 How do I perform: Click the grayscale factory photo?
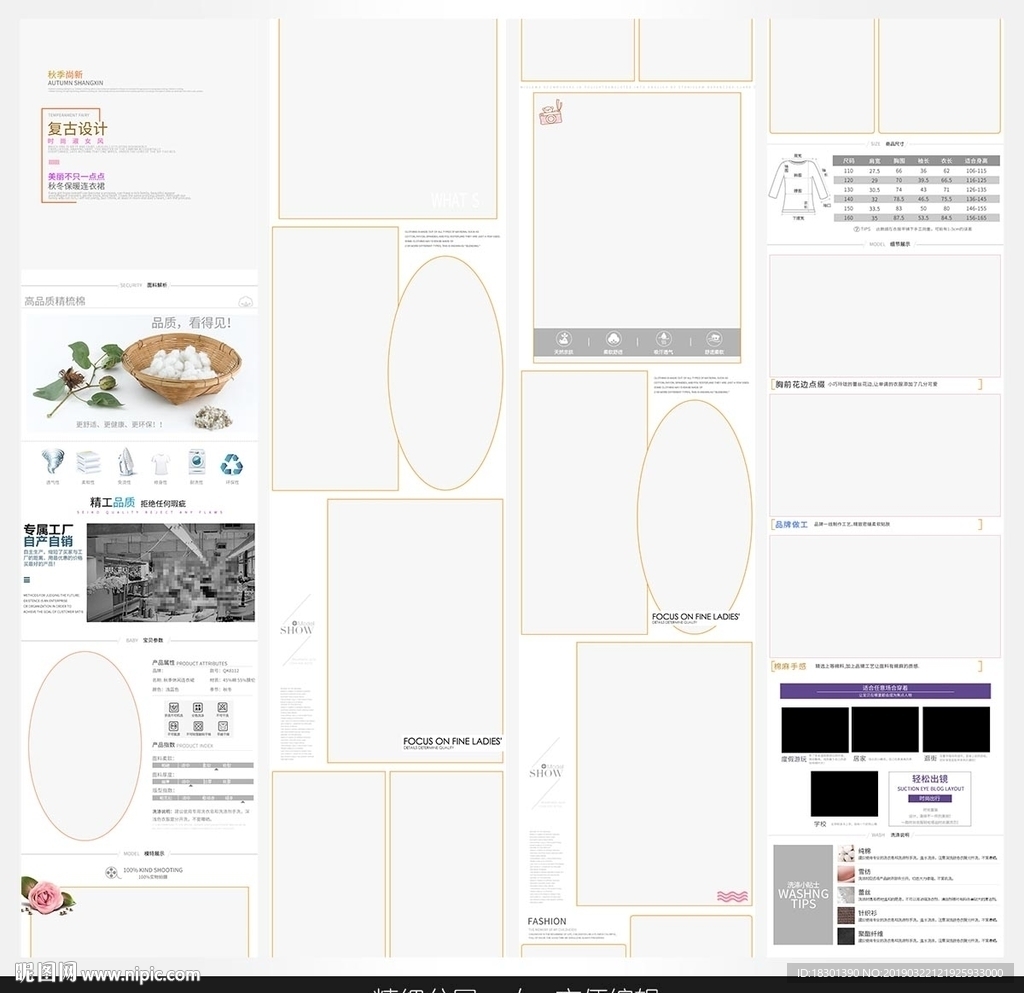[170, 572]
